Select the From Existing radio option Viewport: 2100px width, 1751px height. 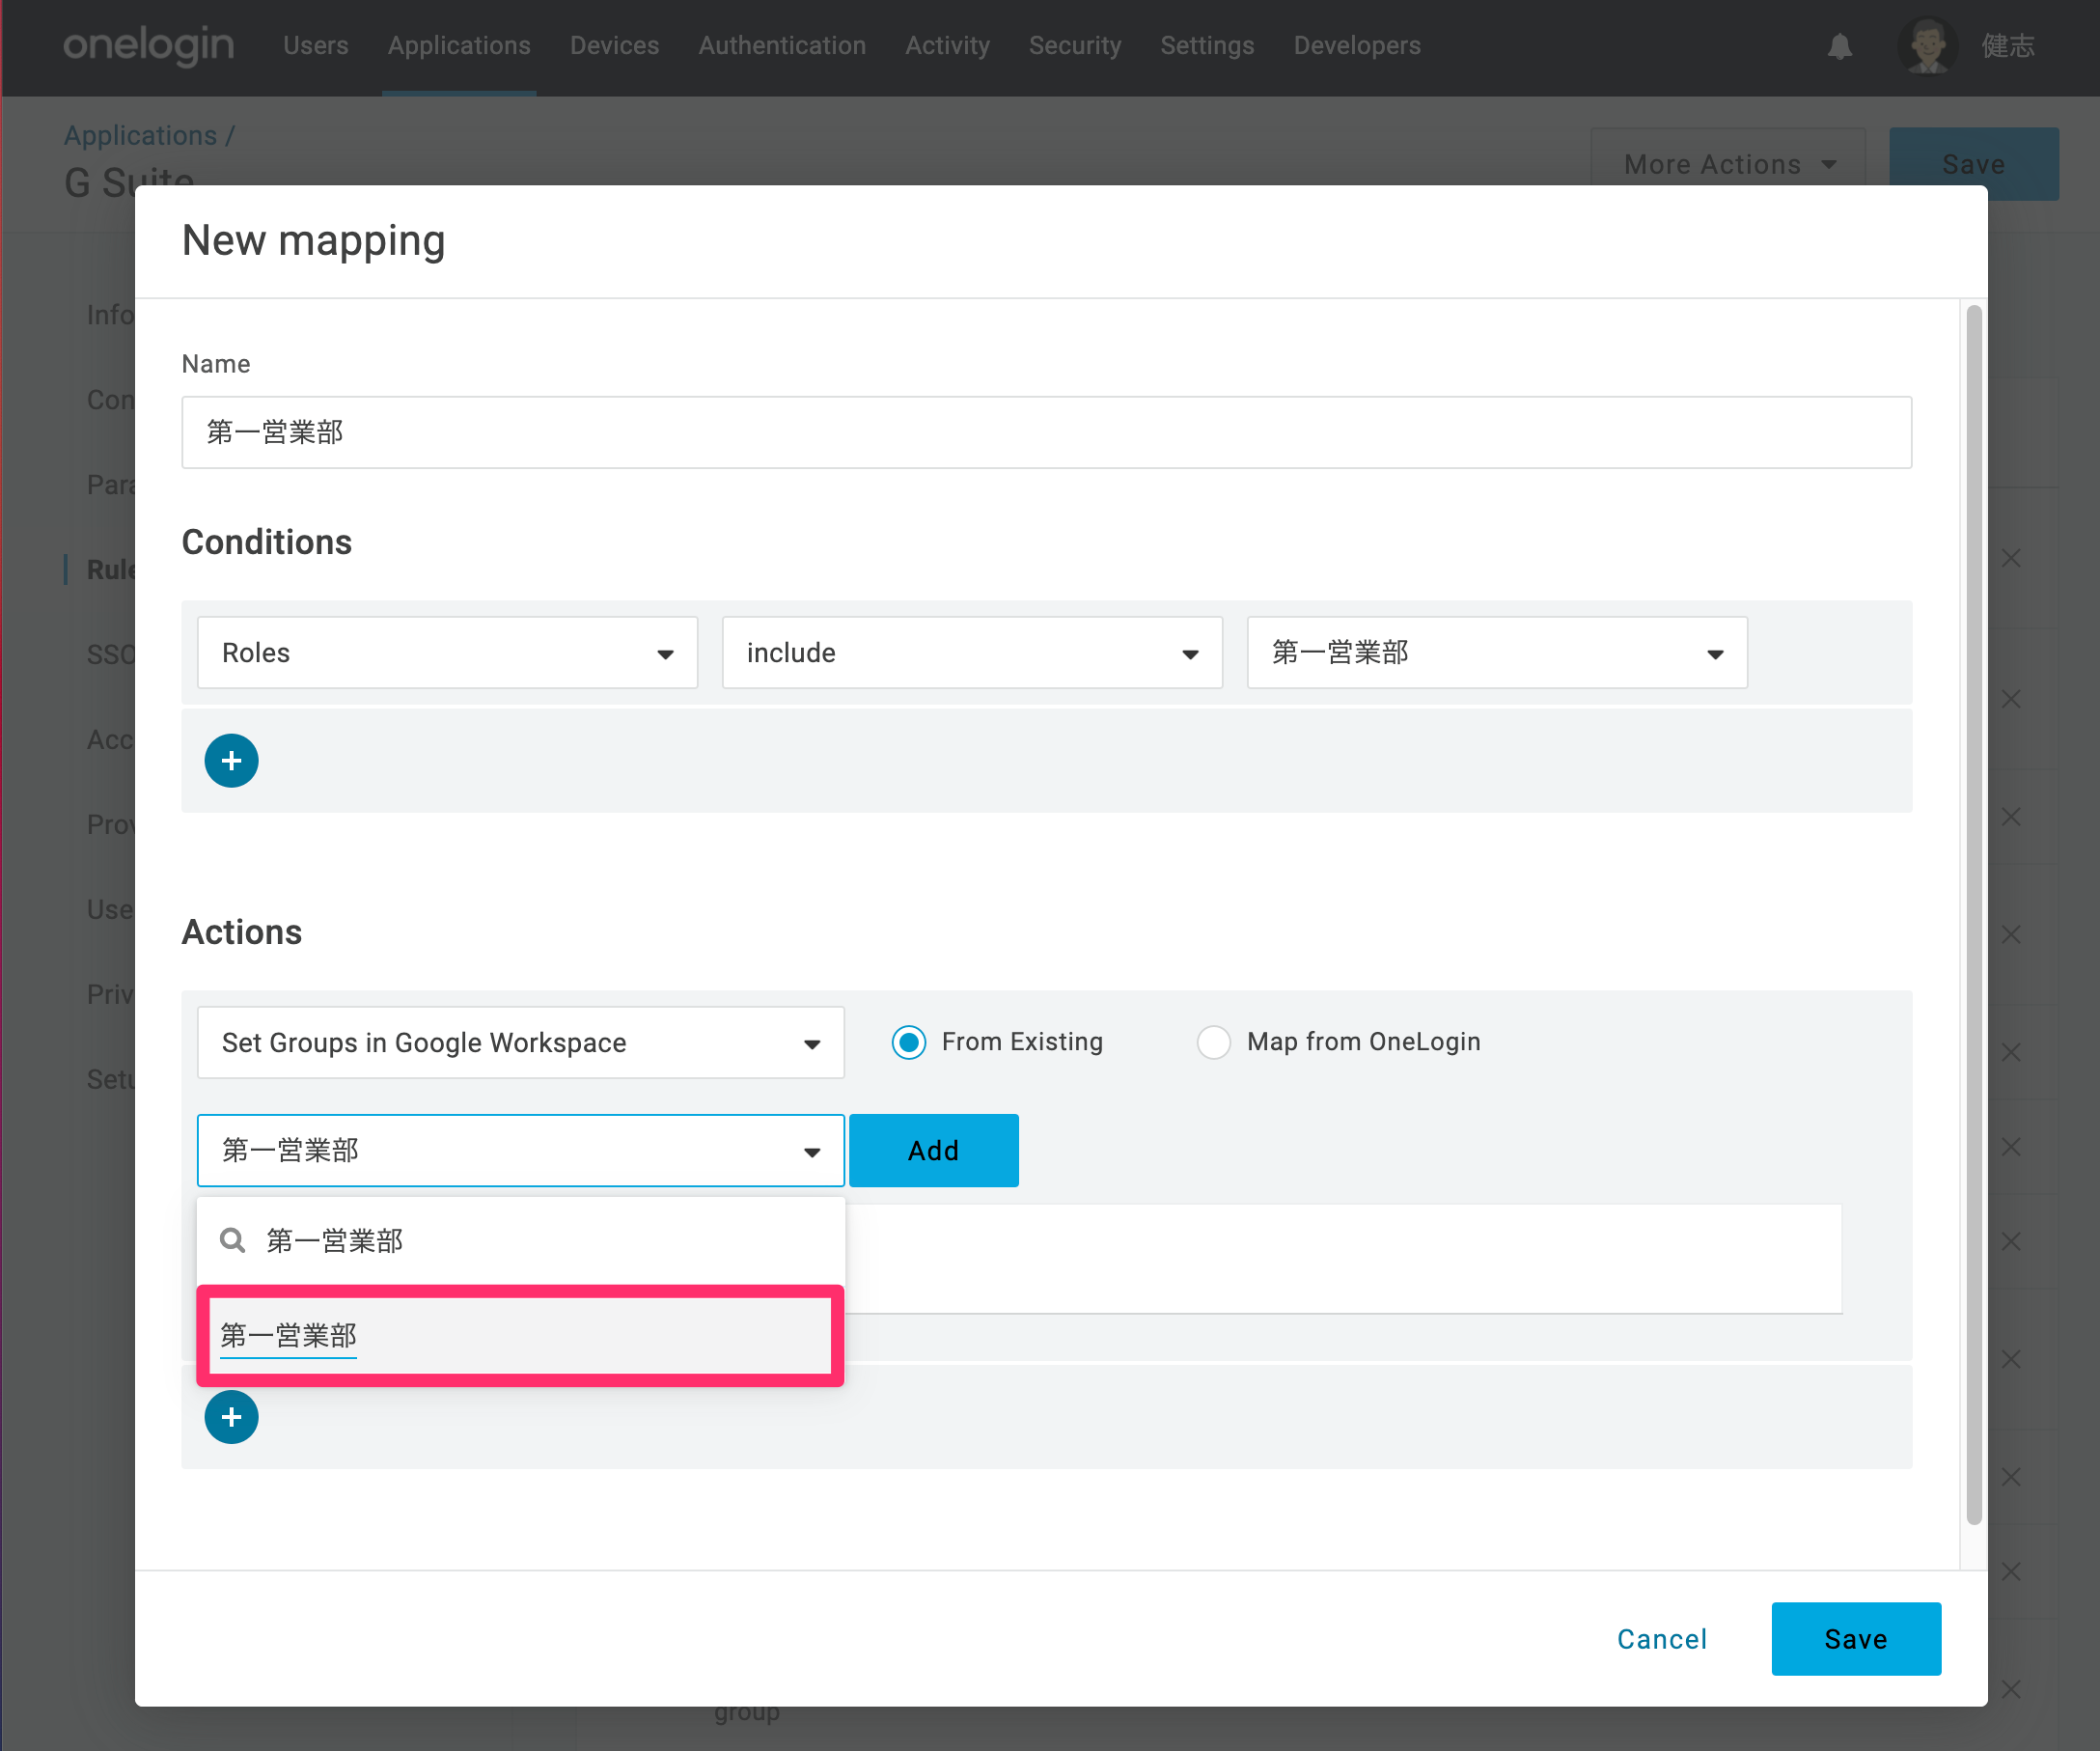(x=908, y=1042)
